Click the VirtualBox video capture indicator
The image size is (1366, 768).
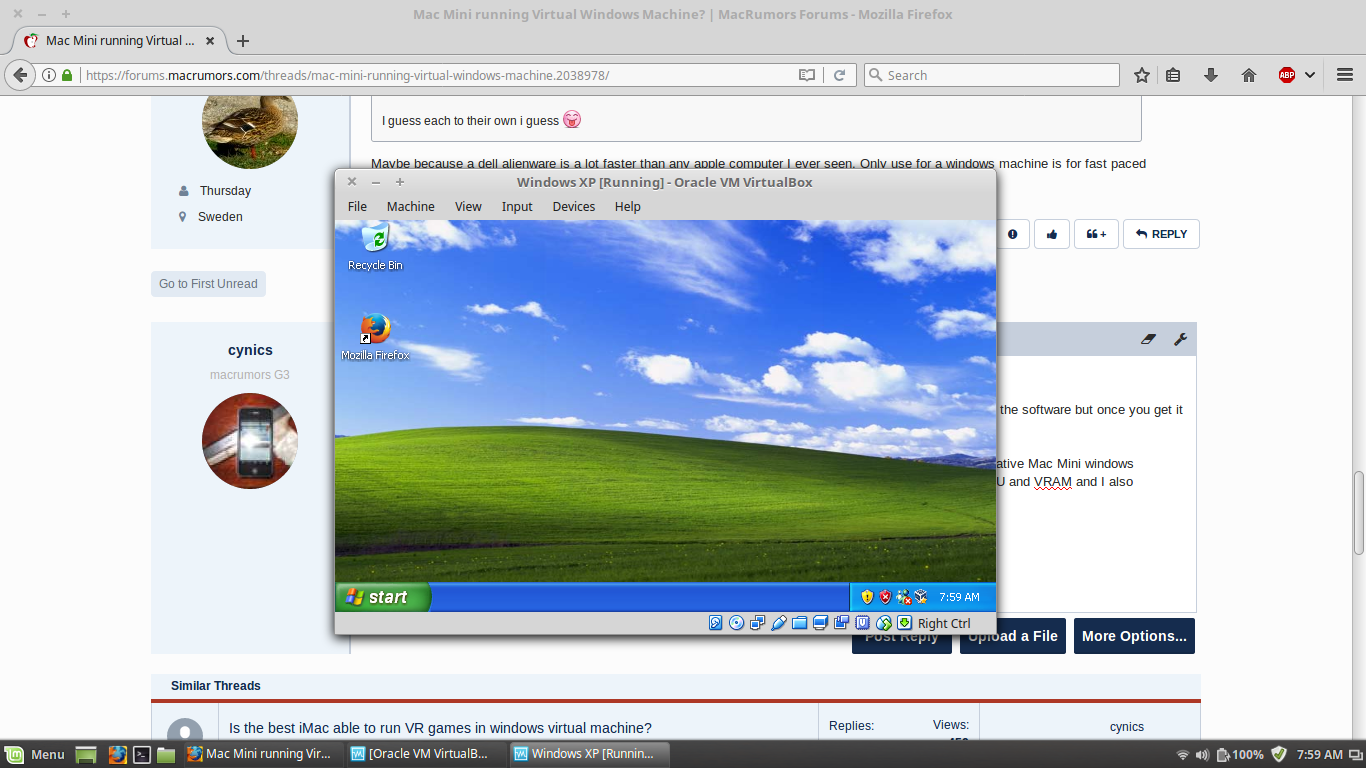tap(842, 623)
